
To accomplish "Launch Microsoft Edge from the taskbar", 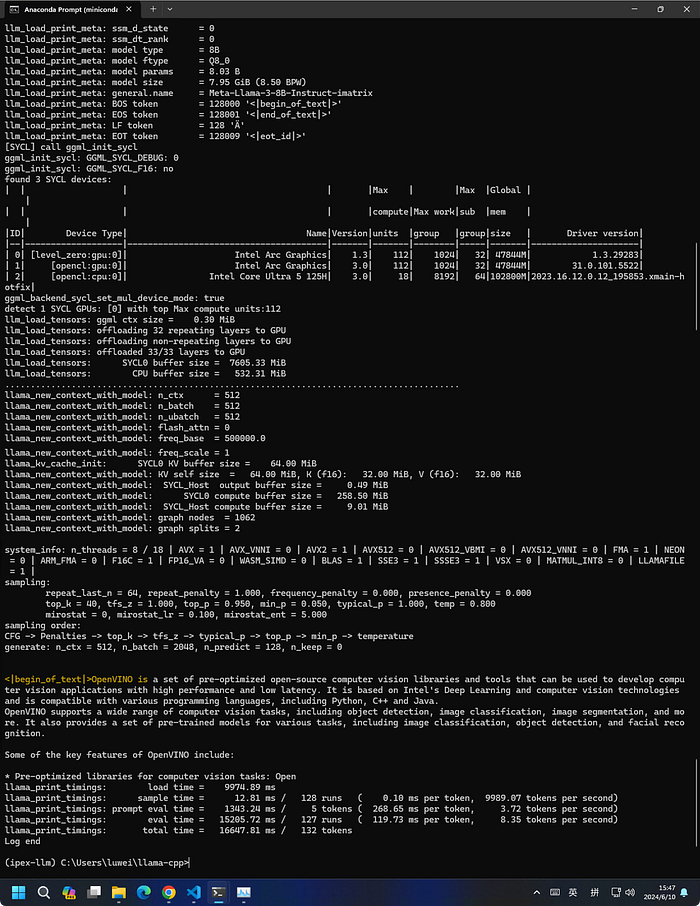I will click(144, 892).
